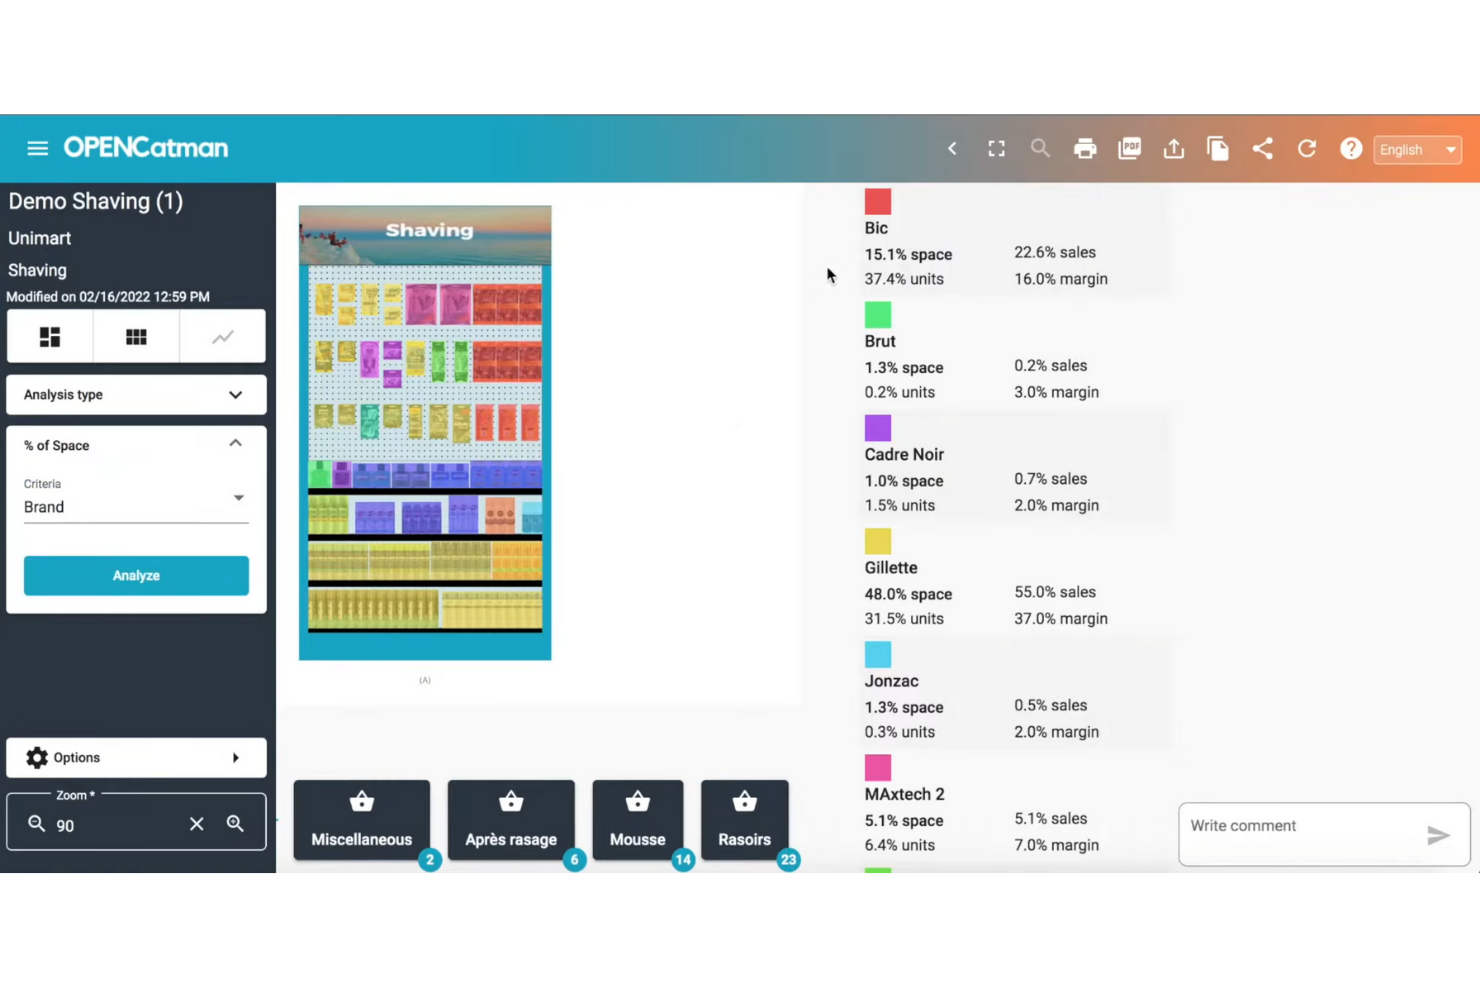
Task: Open the print dialog
Action: pyautogui.click(x=1085, y=148)
